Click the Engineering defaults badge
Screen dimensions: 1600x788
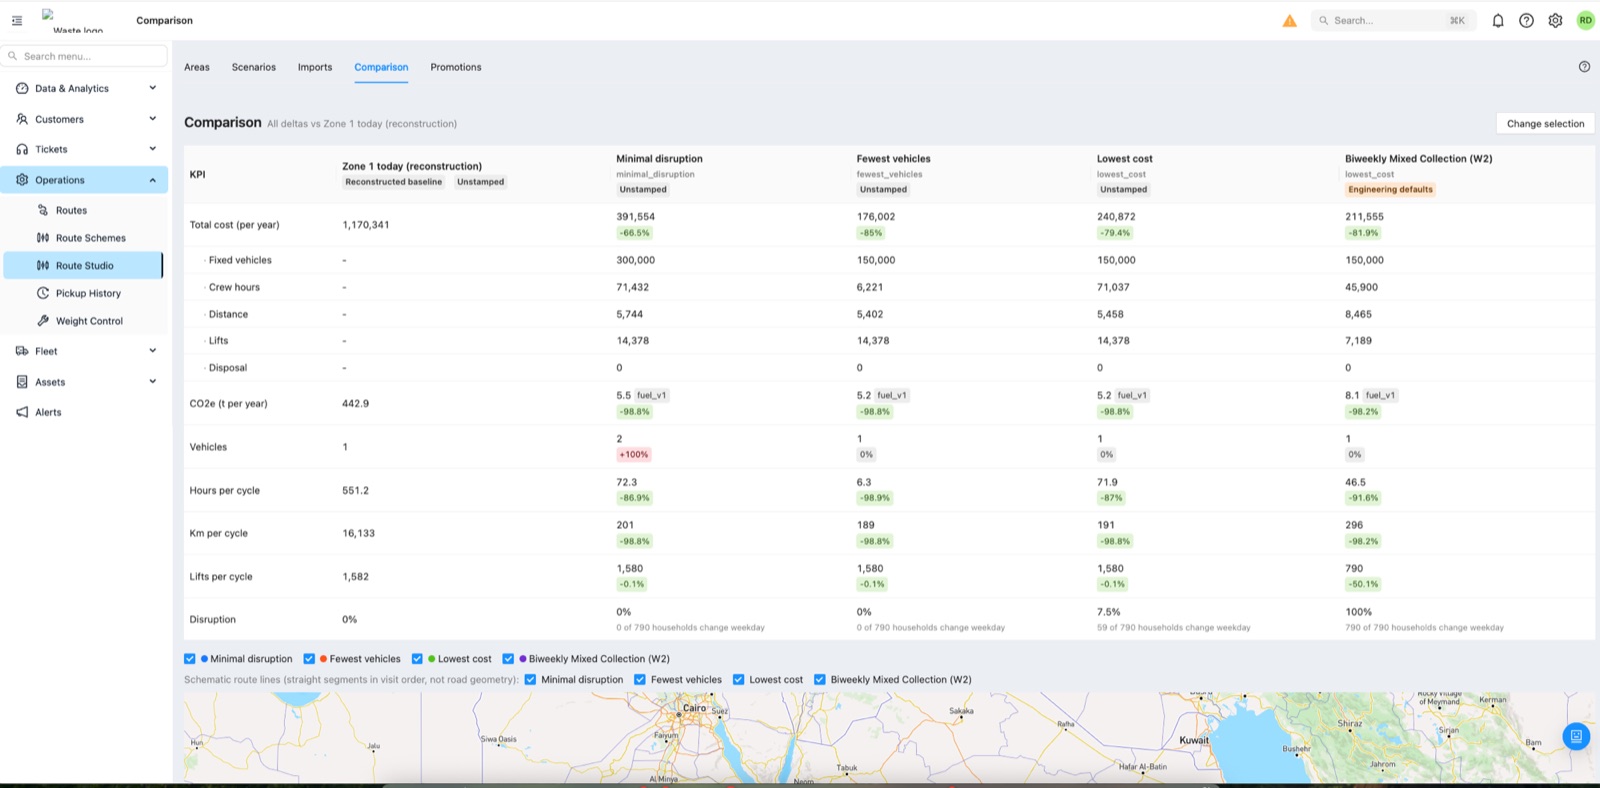pos(1390,189)
